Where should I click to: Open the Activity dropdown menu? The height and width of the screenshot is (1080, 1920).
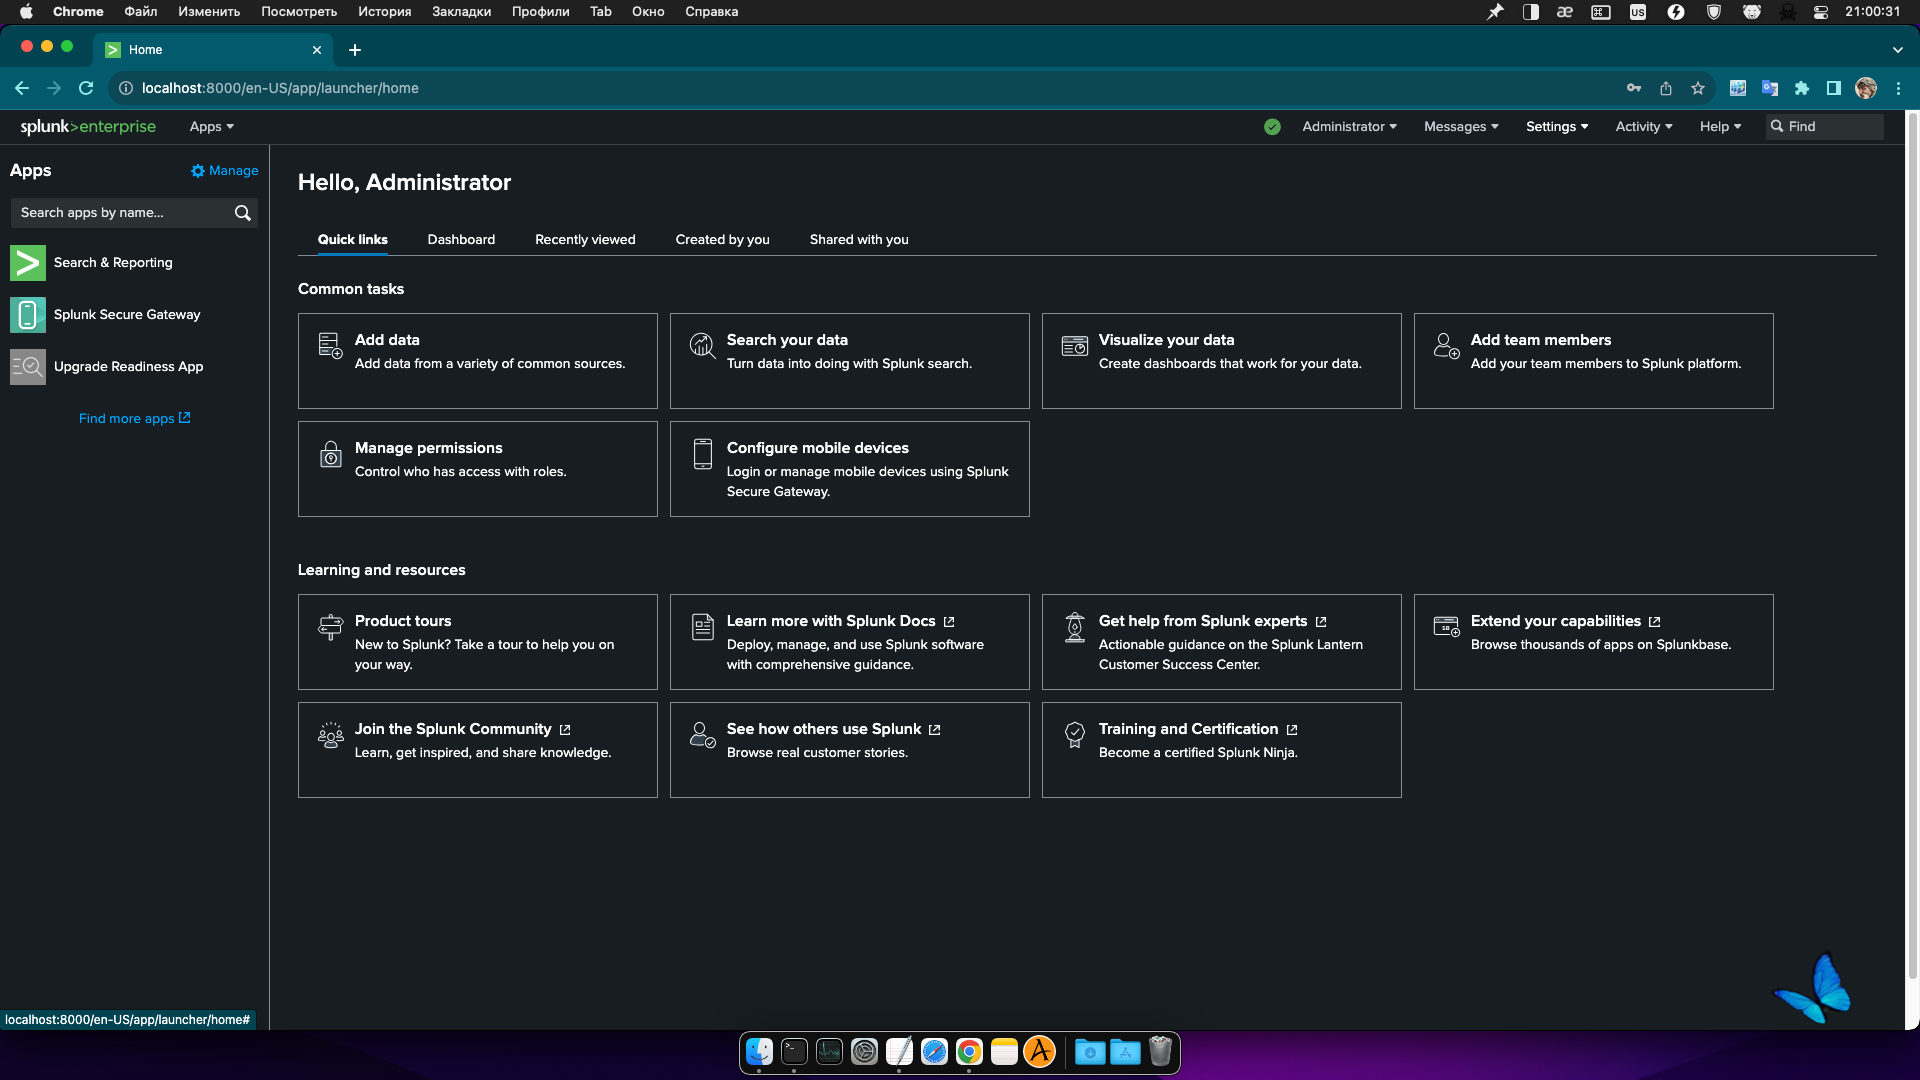click(x=1643, y=127)
